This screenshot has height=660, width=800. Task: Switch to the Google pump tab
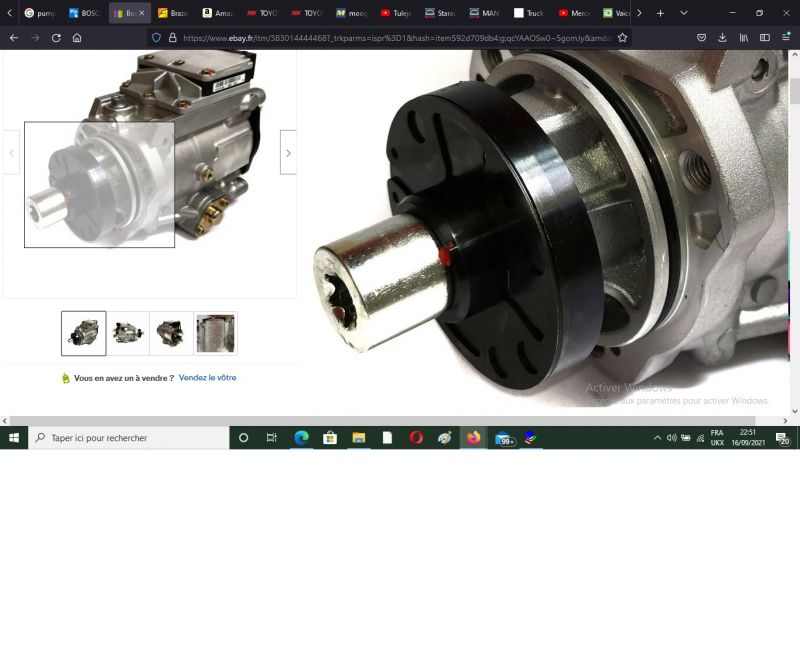pos(40,13)
